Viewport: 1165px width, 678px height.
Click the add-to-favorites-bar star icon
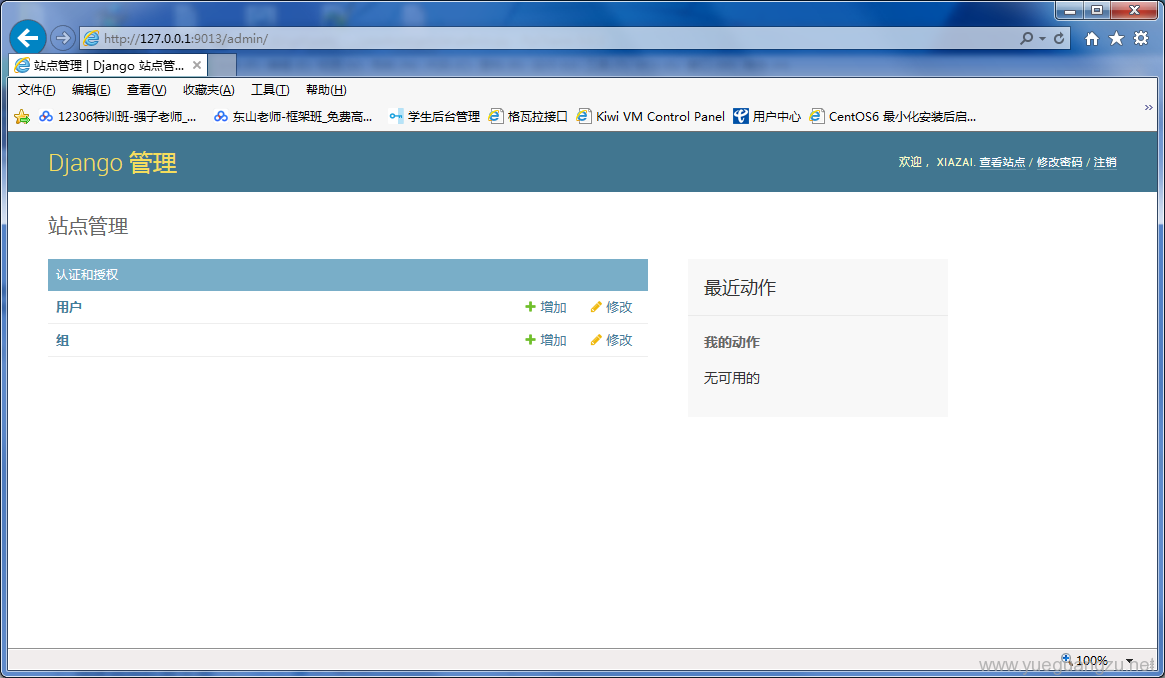point(22,117)
